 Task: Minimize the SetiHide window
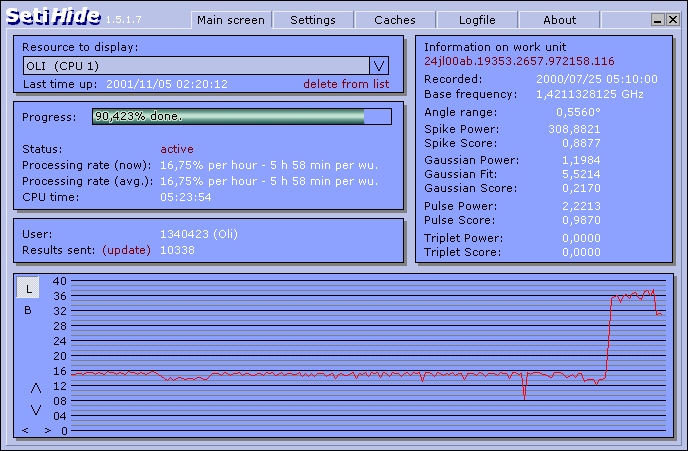click(657, 20)
